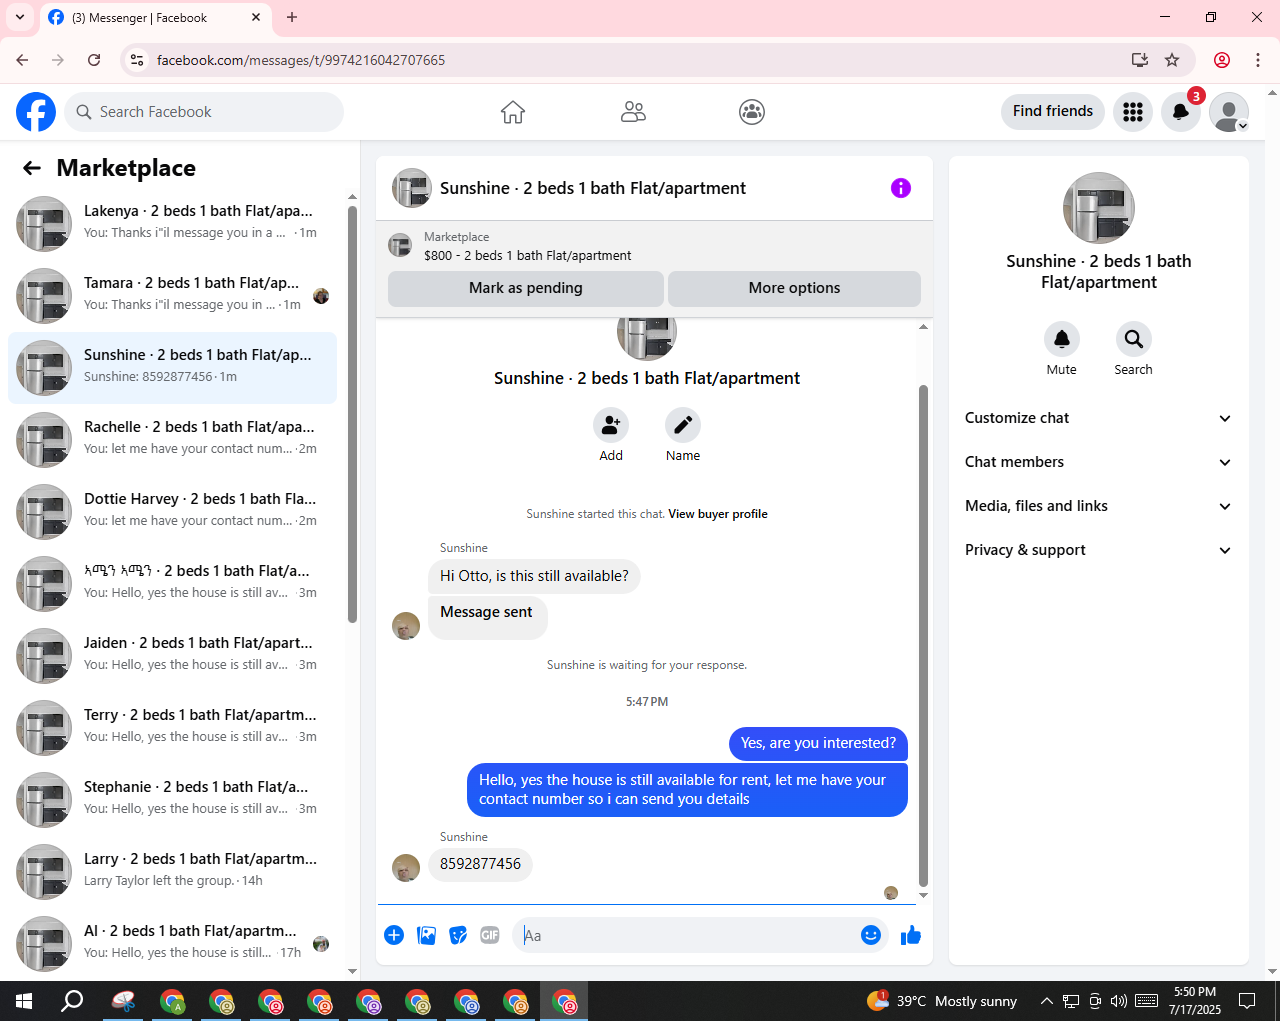Choose a GIF icon in composer

pos(490,935)
